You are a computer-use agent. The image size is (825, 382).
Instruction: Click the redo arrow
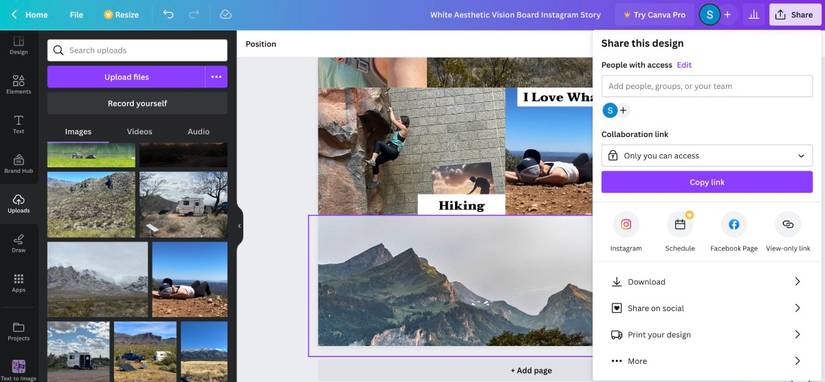(x=194, y=14)
